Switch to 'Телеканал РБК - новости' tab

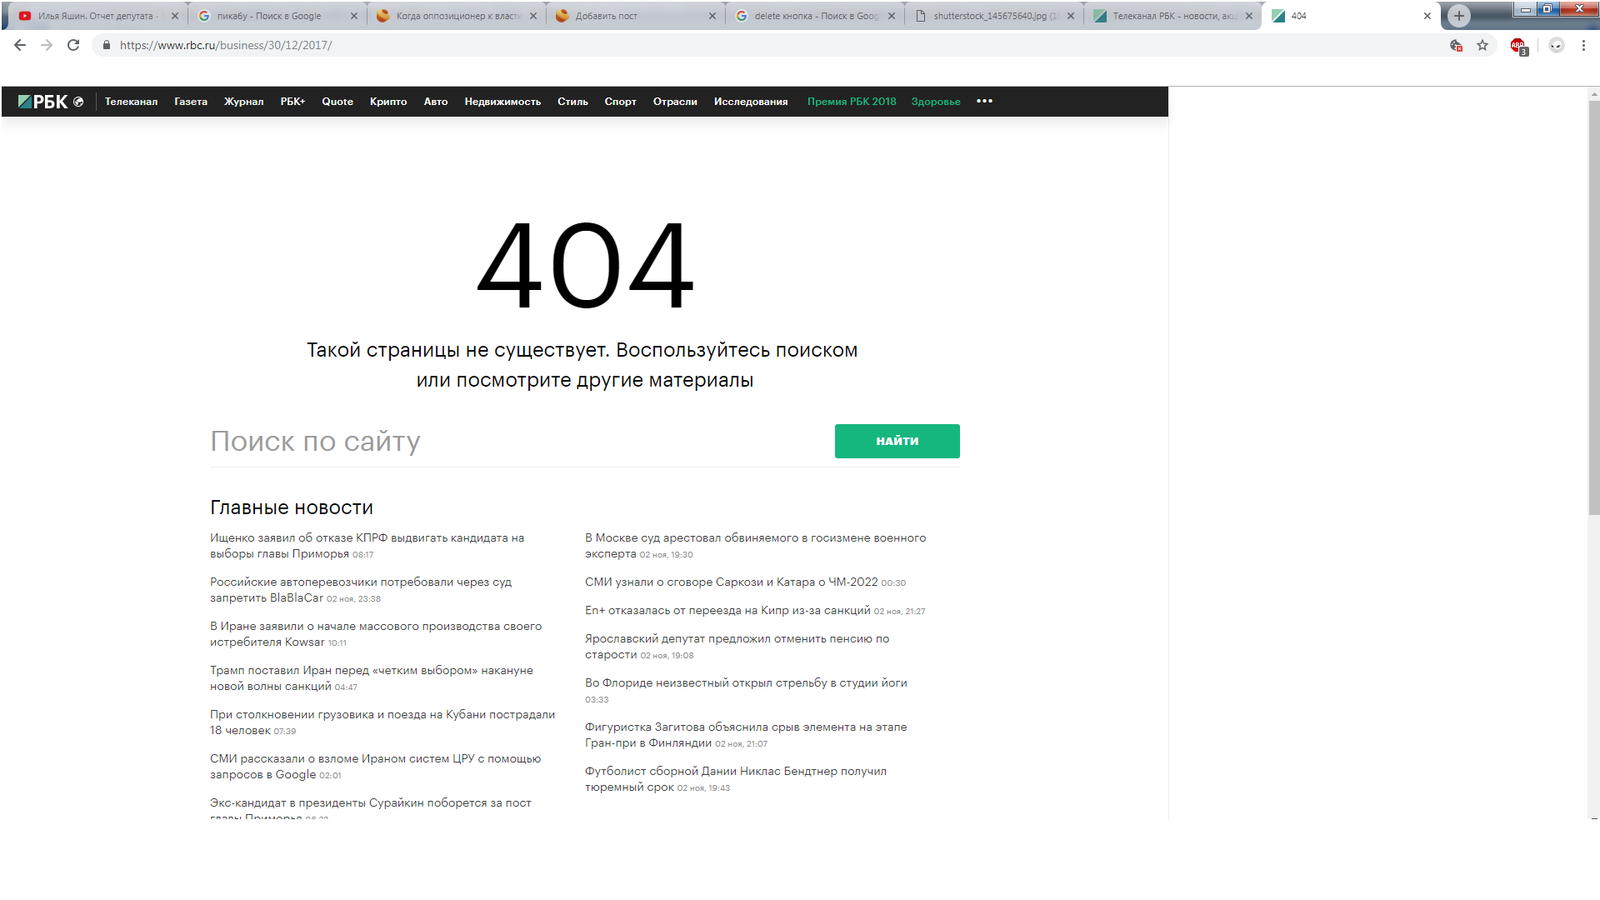pos(1174,16)
